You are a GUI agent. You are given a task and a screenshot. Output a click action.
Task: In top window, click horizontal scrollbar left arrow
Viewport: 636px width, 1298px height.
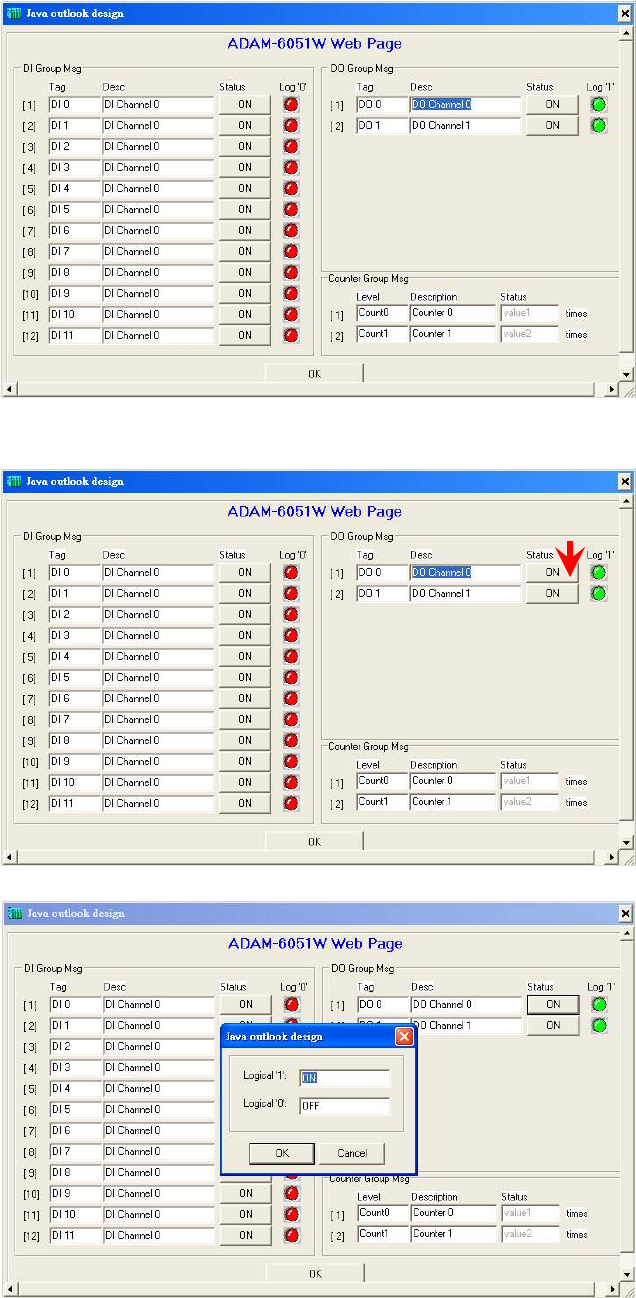(x=9, y=389)
